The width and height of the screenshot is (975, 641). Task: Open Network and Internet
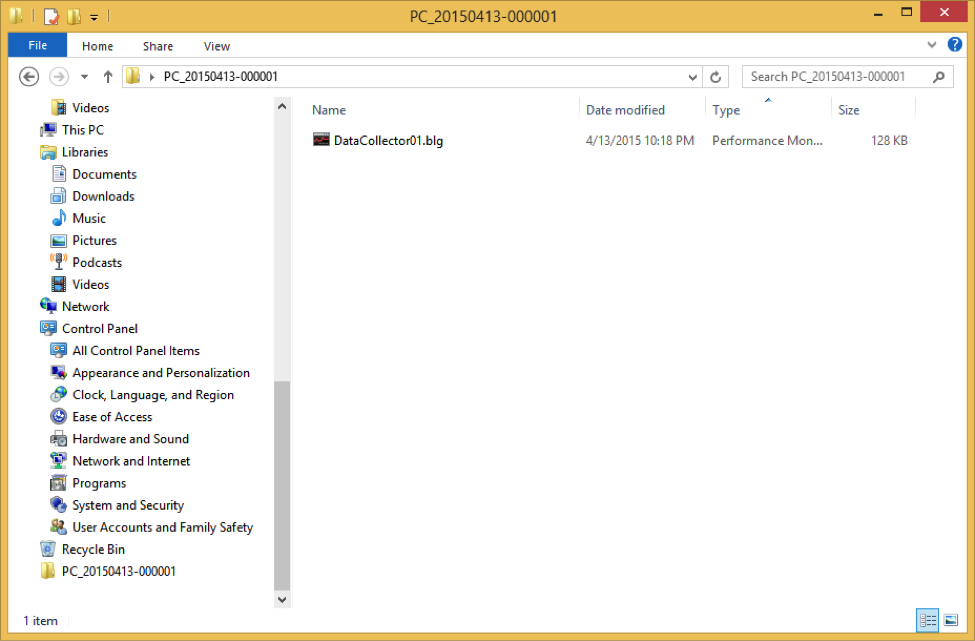(x=131, y=461)
